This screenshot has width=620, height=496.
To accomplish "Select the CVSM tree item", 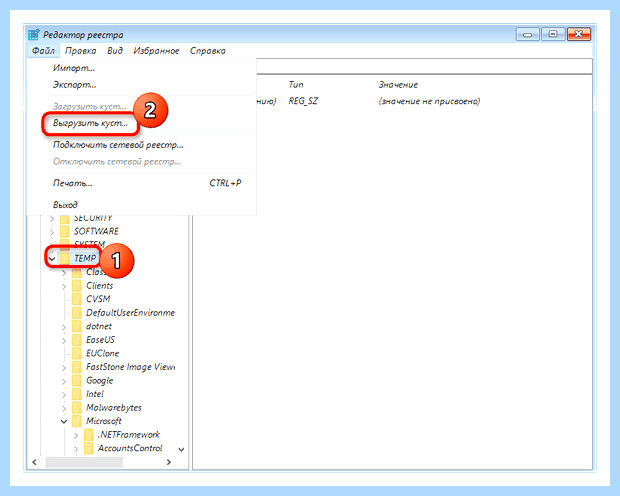I will pos(98,299).
